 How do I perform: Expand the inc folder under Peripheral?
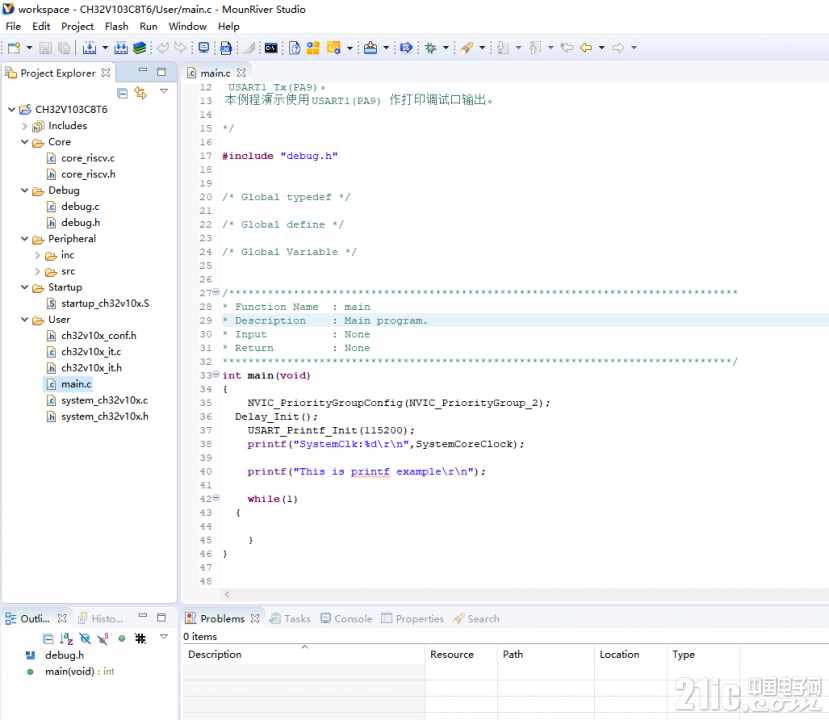(x=38, y=255)
